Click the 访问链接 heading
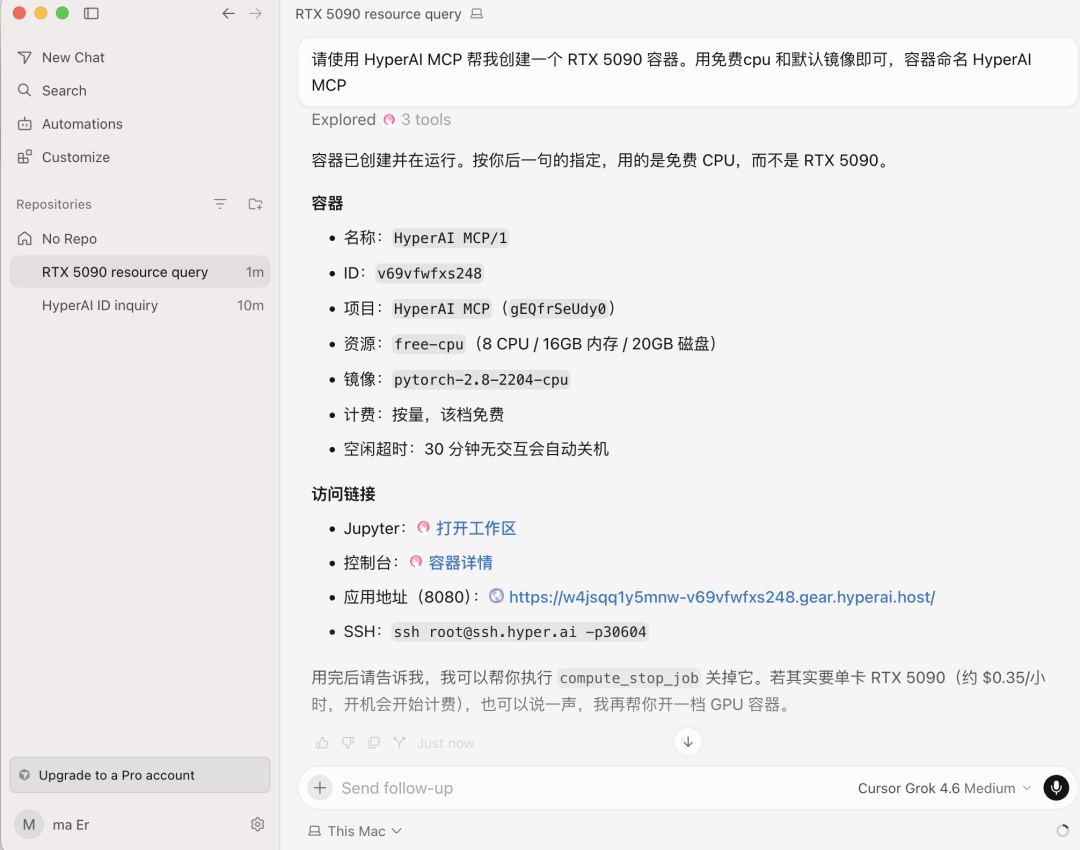 pos(343,494)
